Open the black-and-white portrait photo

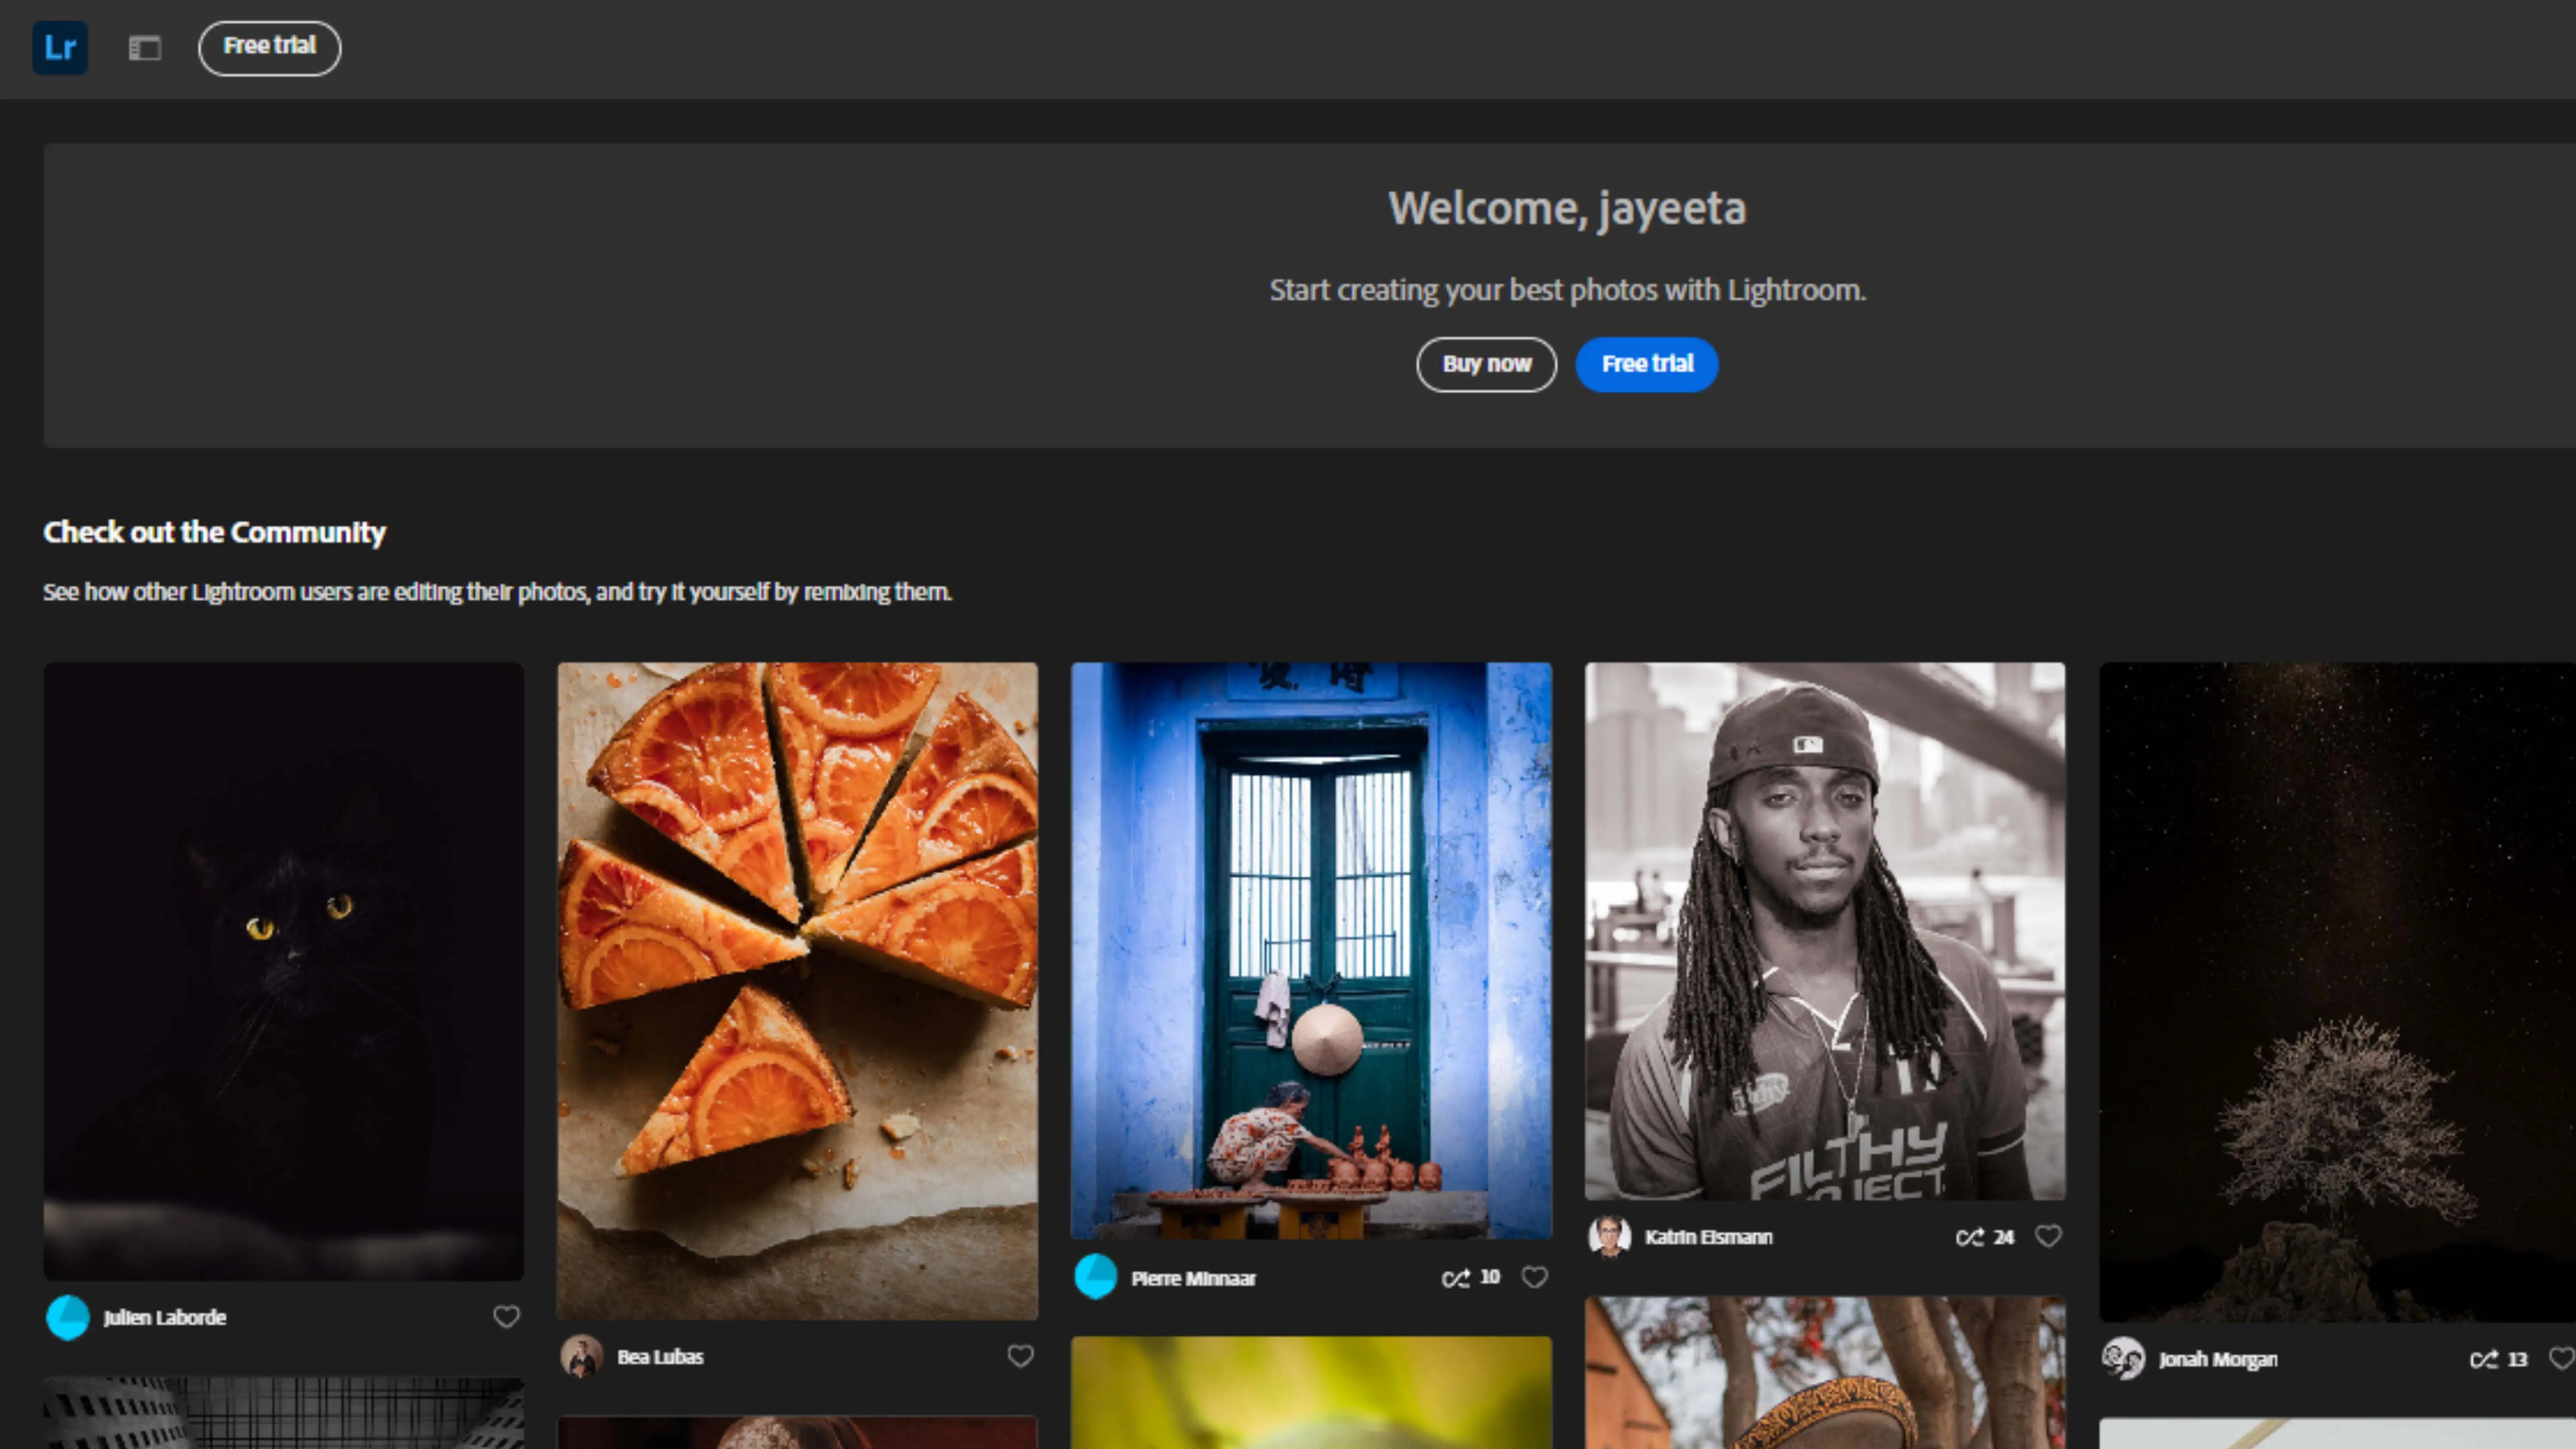(1825, 931)
